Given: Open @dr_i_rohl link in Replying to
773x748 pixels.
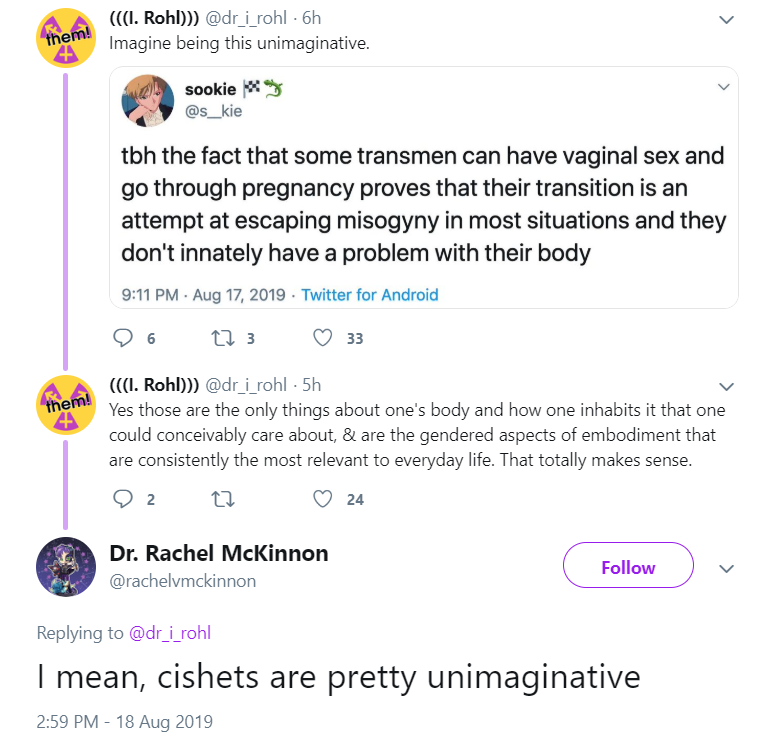Looking at the screenshot, I should [170, 633].
